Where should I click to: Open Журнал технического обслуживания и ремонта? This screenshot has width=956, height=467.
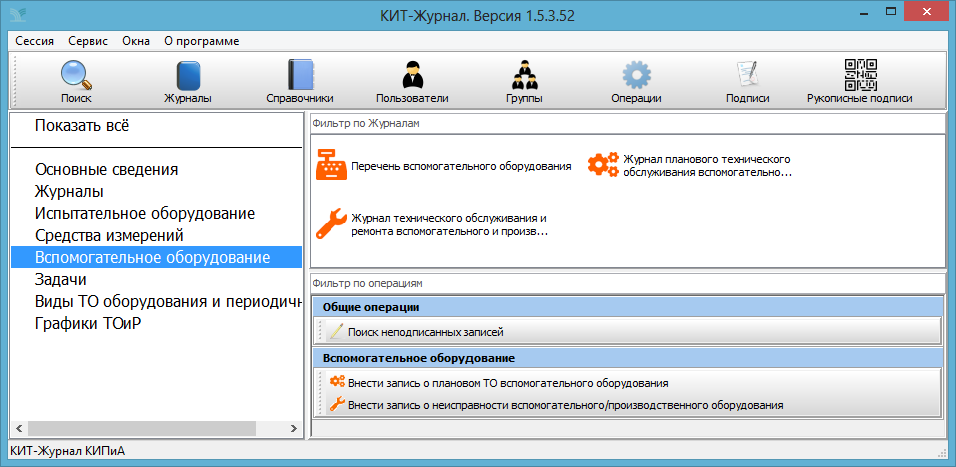448,225
